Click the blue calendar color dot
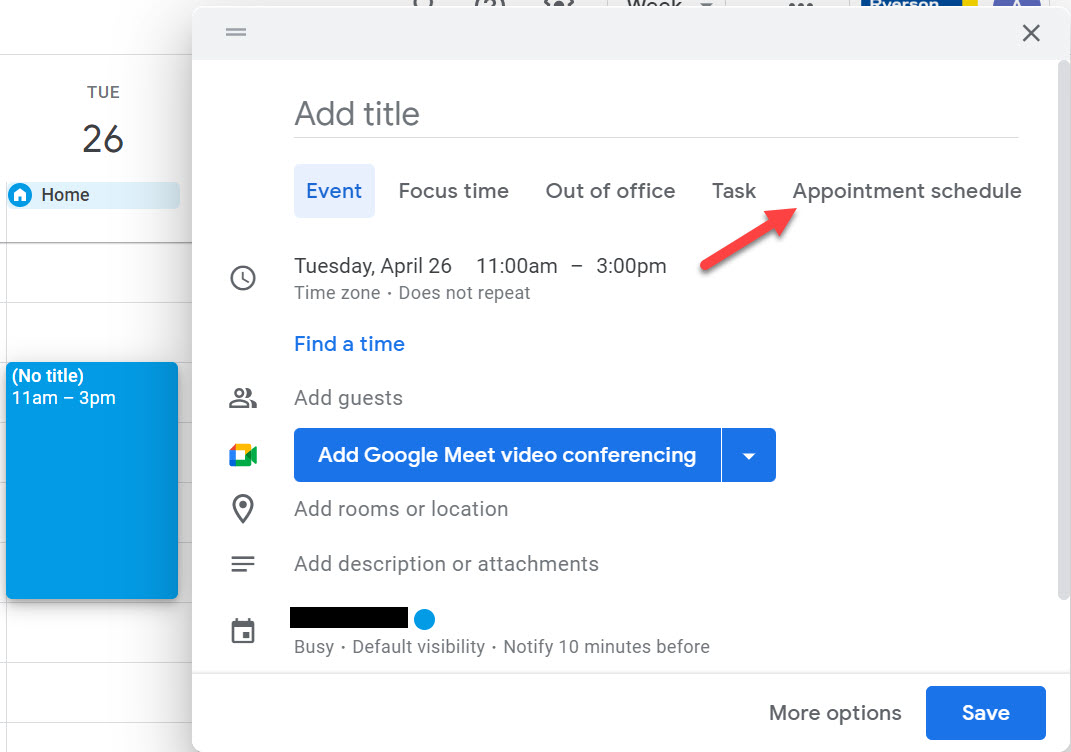 coord(424,619)
